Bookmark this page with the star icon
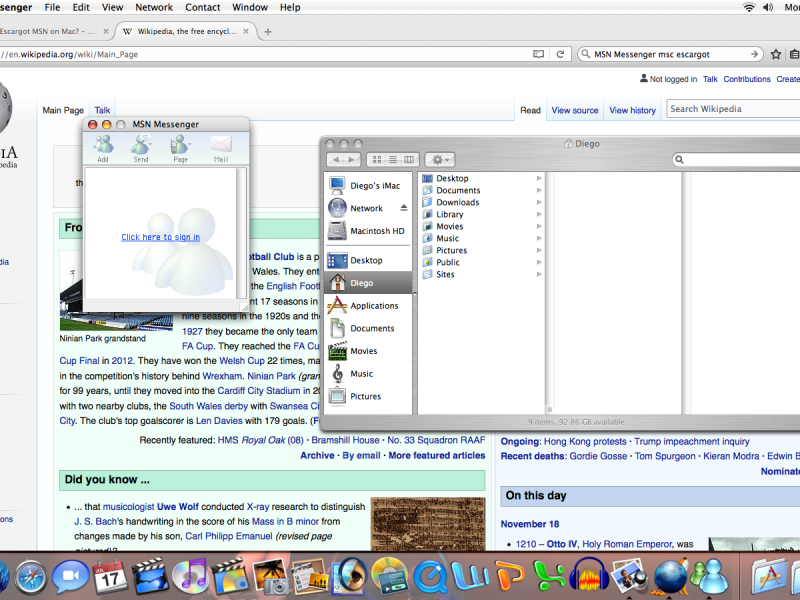Screen dimensions: 800x600 click(x=776, y=54)
